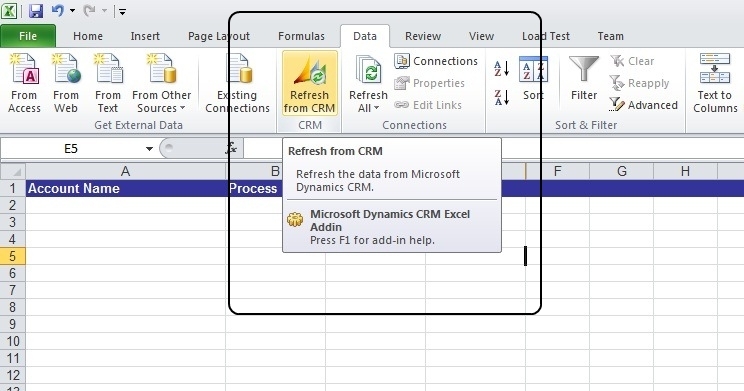The image size is (744, 391).
Task: Click the Name Box showing E5
Action: pyautogui.click(x=71, y=149)
